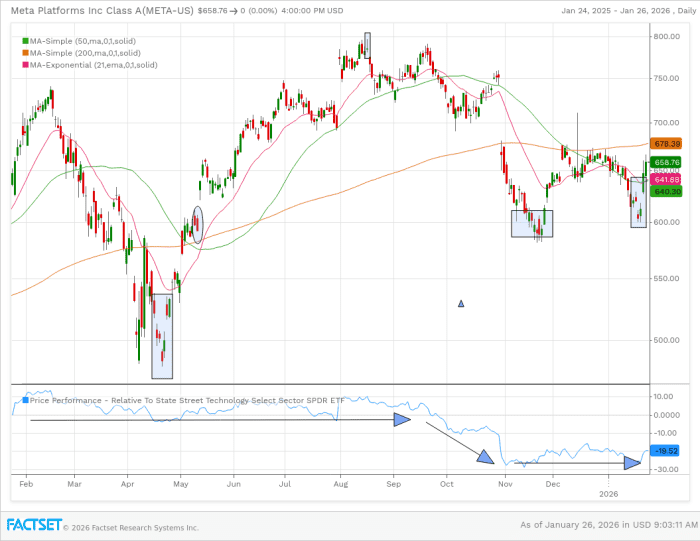Viewport: 700px width, 541px height.
Task: Click the Oct month label on time axis
Action: [447, 484]
